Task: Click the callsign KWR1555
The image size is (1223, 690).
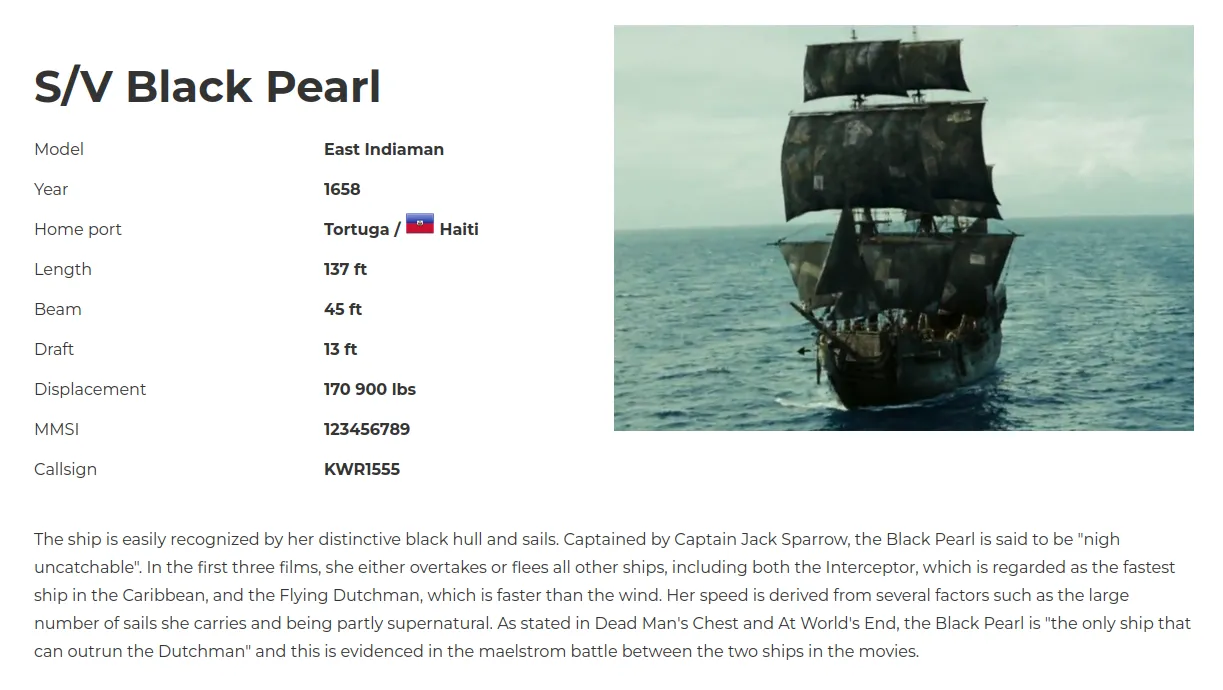Action: tap(362, 469)
